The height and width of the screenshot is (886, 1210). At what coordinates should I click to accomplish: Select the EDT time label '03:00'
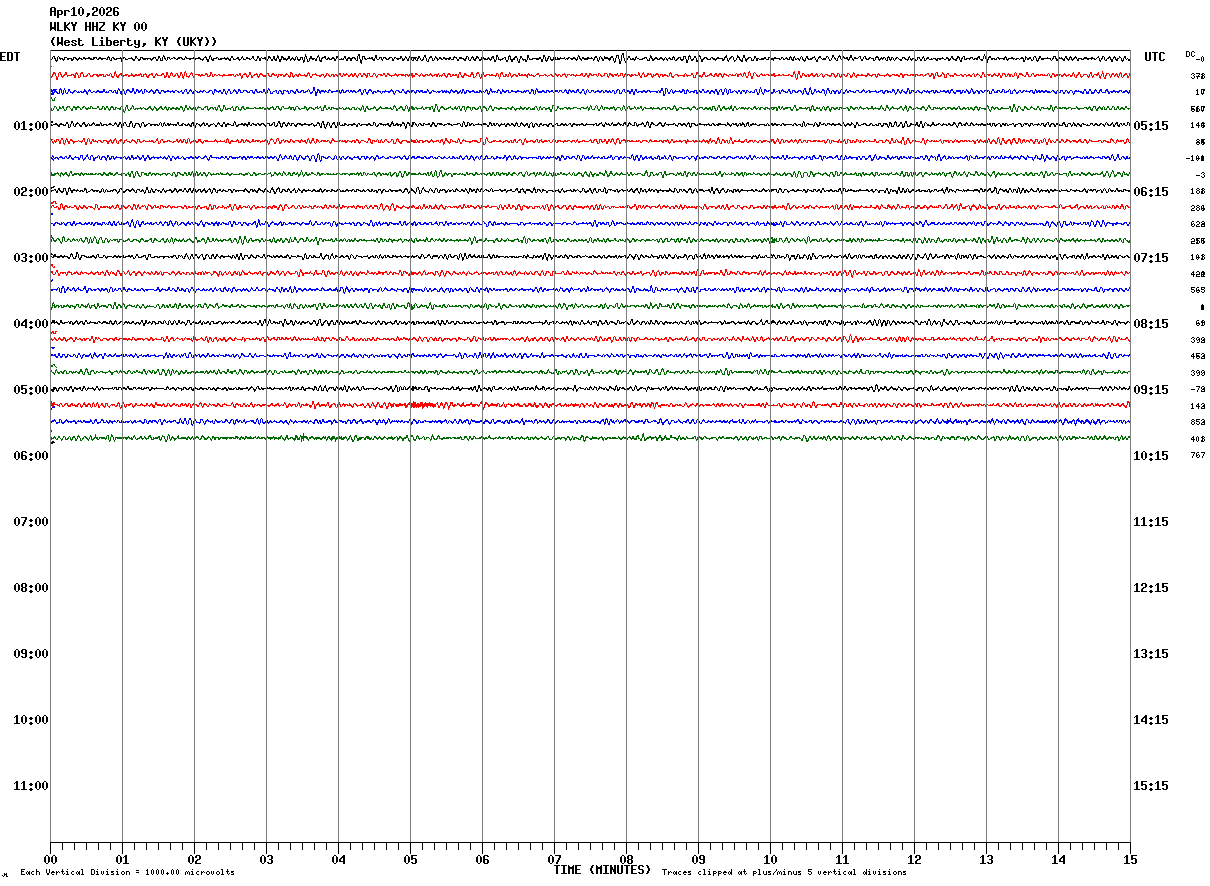(x=31, y=258)
